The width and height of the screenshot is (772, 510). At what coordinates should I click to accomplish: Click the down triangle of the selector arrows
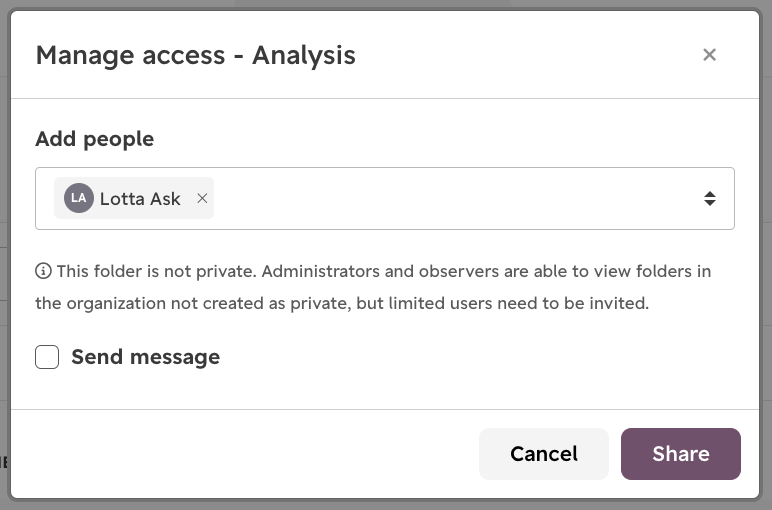click(x=709, y=203)
